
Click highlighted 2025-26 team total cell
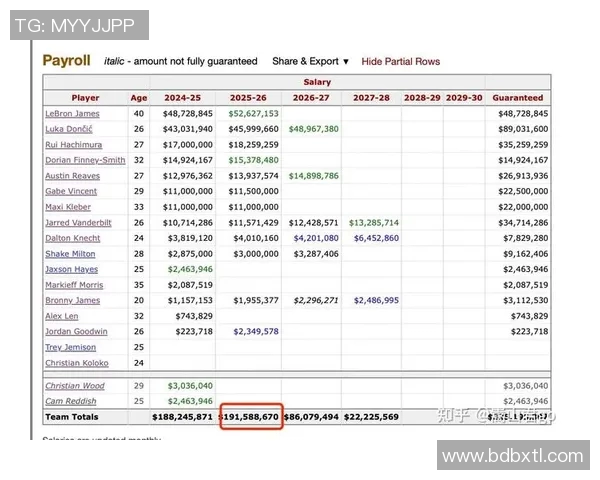pos(251,416)
